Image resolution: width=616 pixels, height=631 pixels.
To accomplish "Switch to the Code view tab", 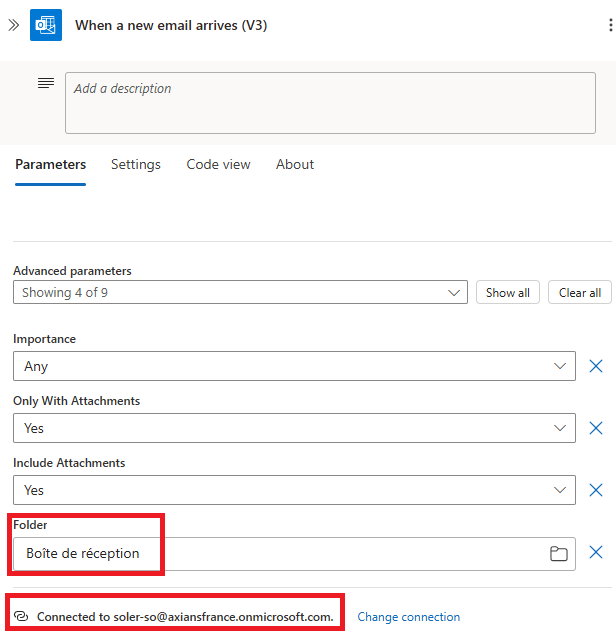I will (218, 164).
